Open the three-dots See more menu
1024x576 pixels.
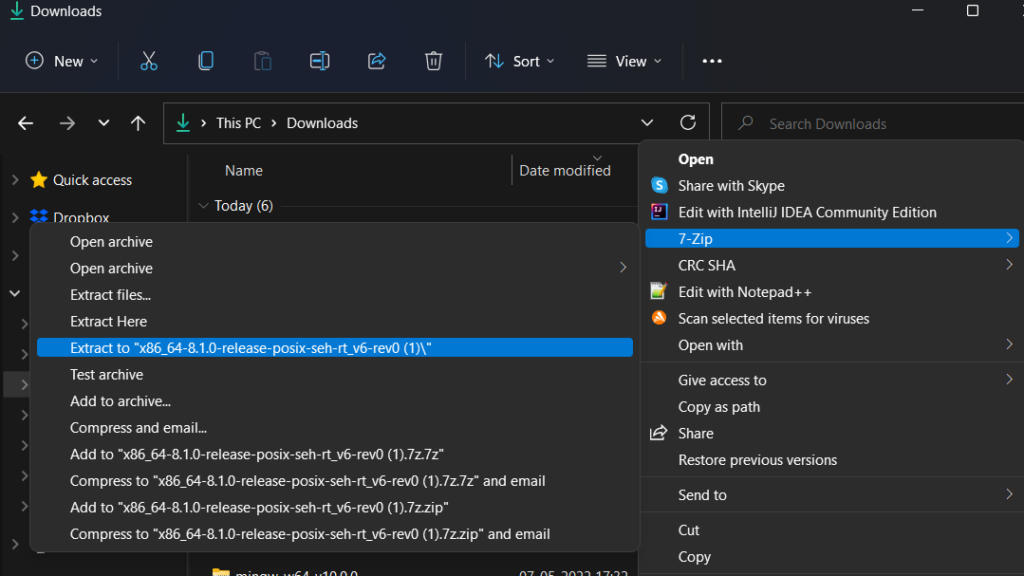(712, 61)
